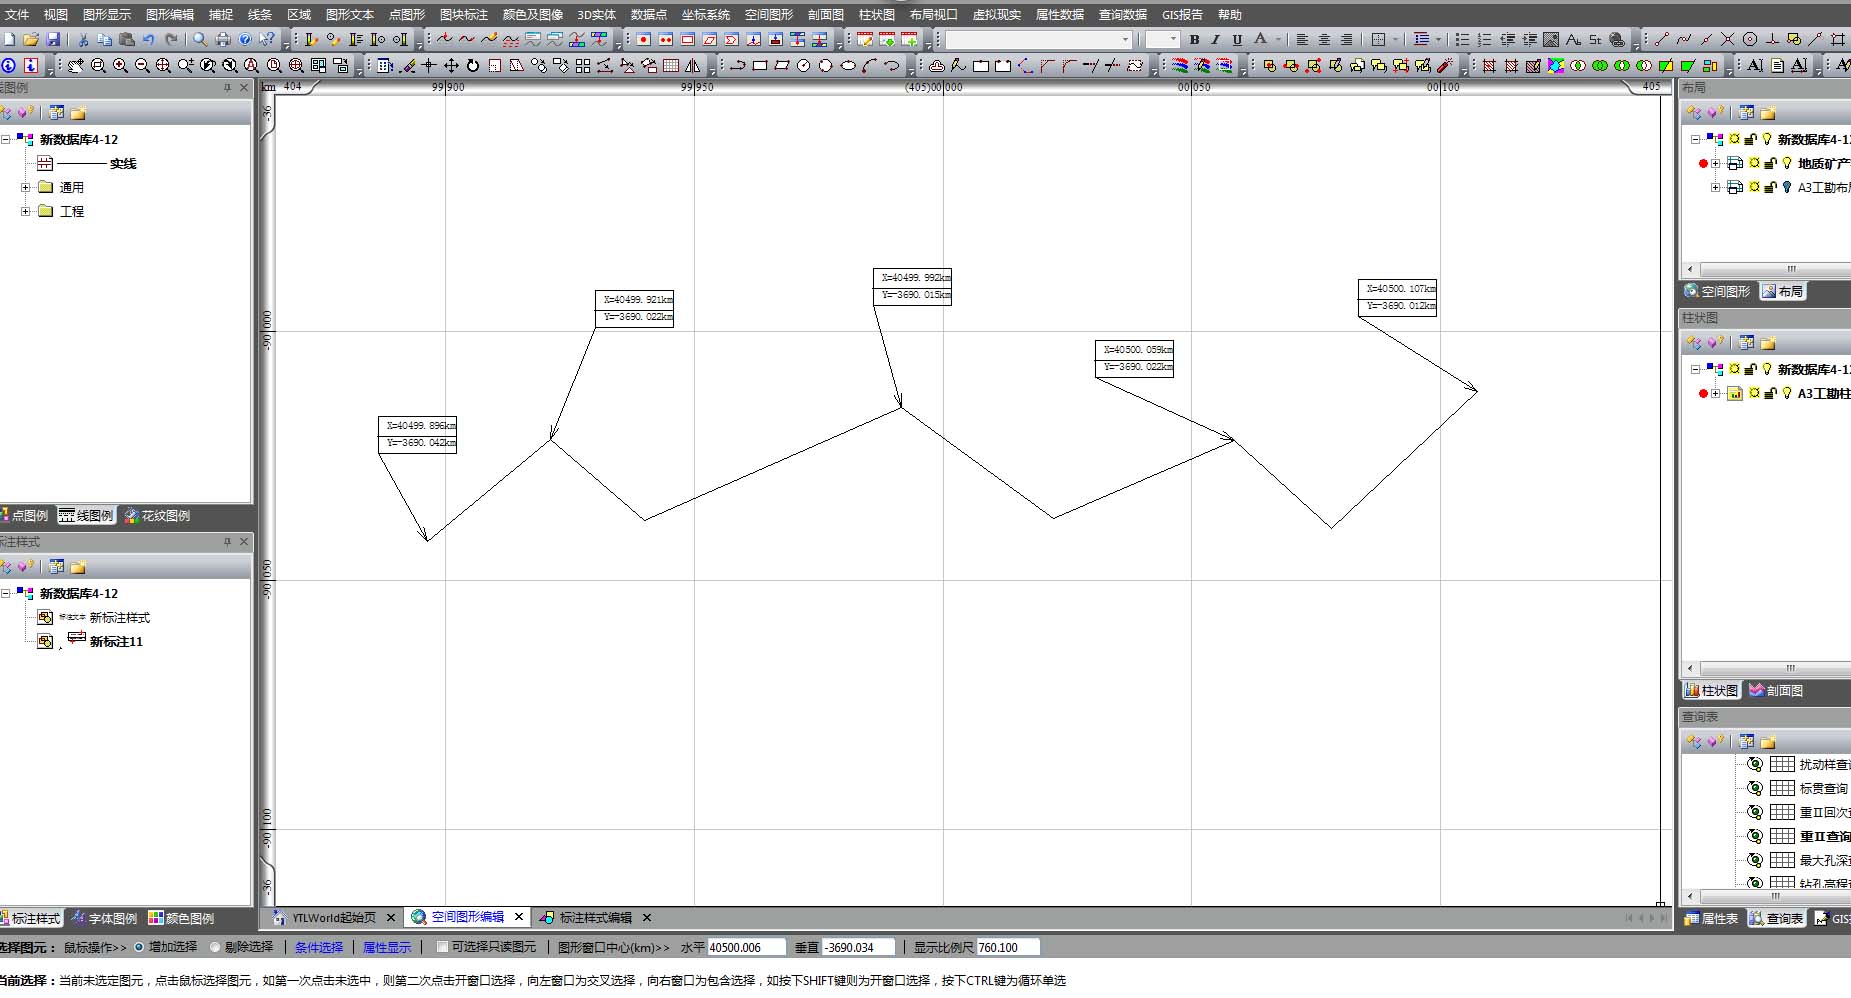The image size is (1851, 998).
Task: Select 新标注11 annotation style
Action: click(x=116, y=641)
